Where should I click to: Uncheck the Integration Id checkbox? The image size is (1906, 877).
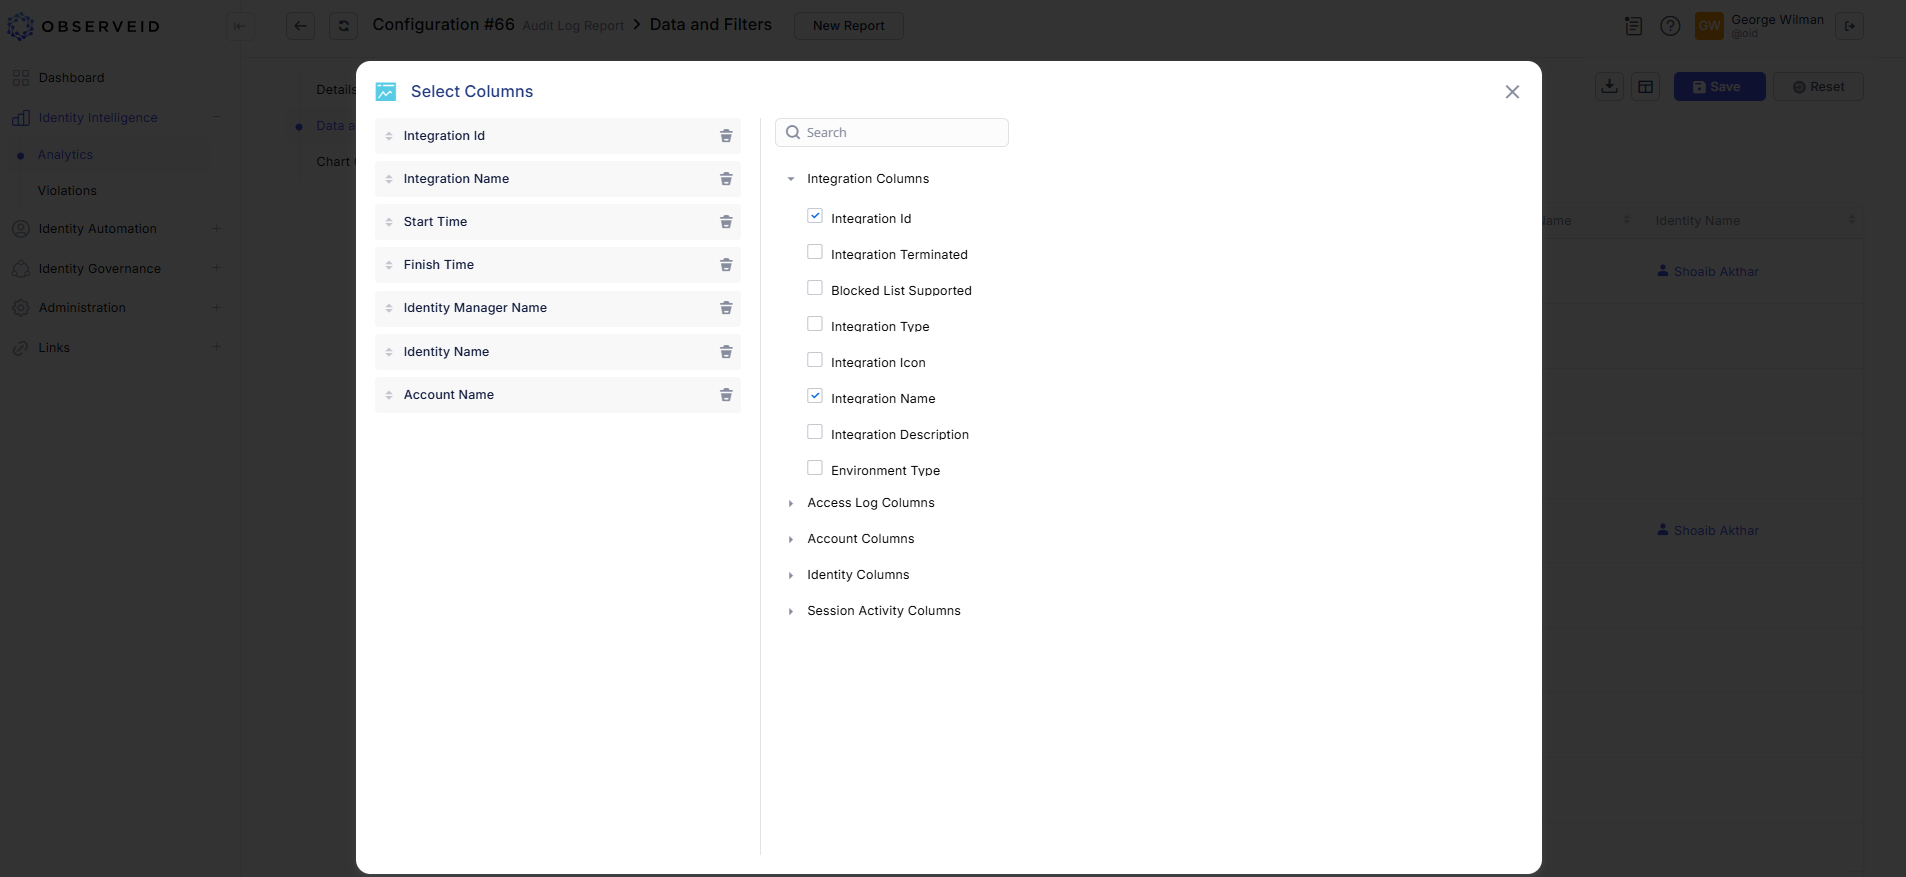[815, 216]
